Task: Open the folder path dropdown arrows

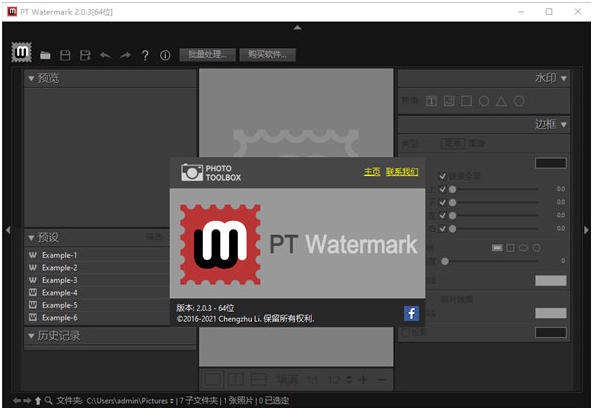Action: click(x=172, y=401)
